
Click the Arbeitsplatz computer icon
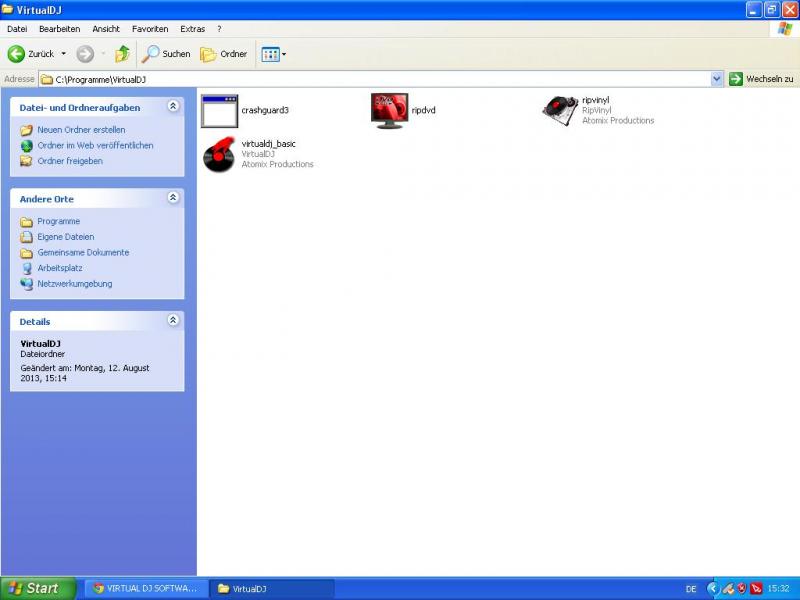27,268
